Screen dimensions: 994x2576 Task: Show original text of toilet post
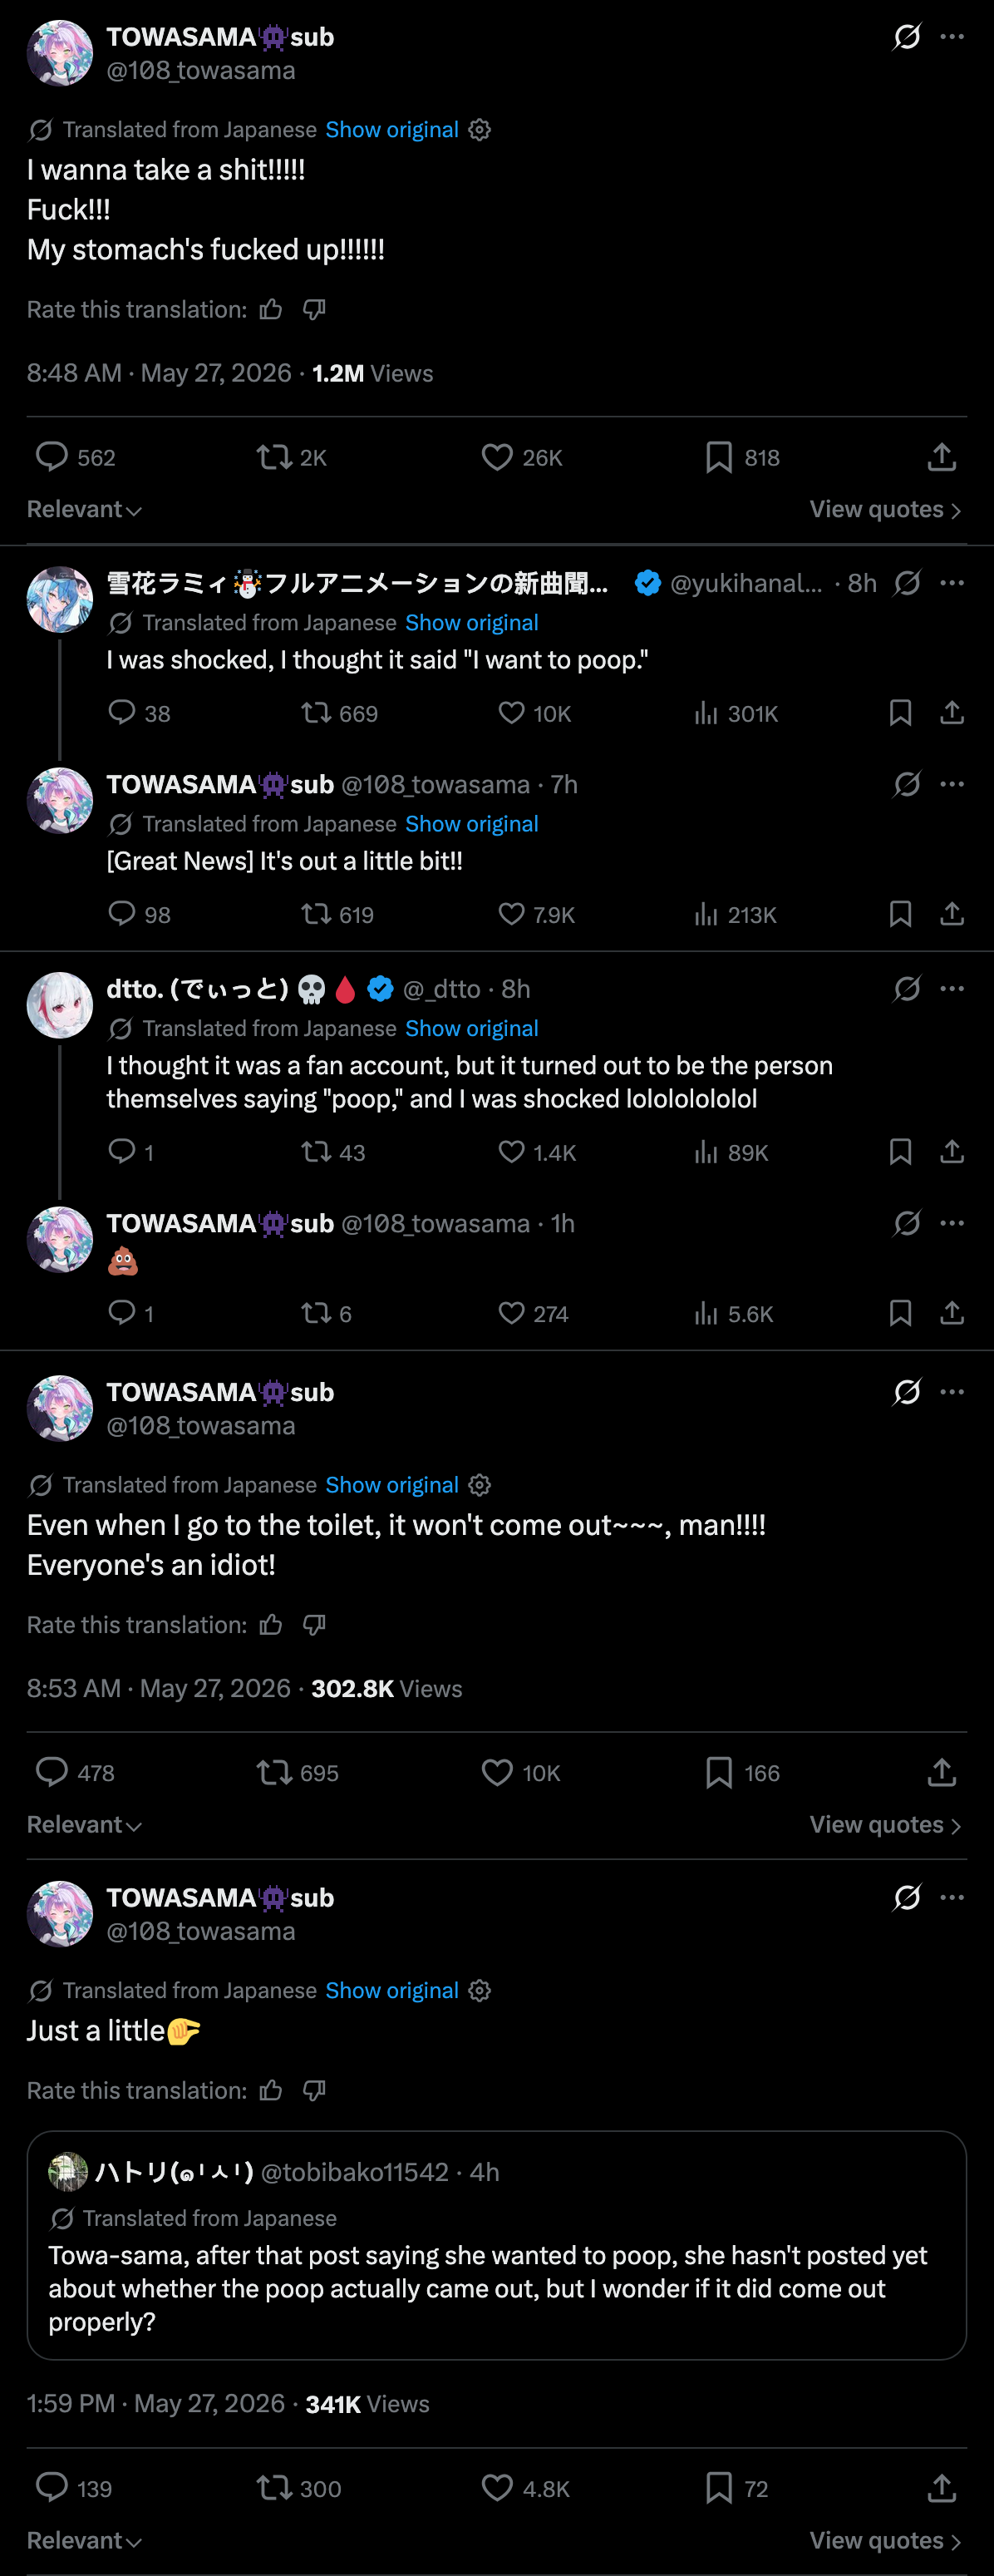coord(392,1485)
